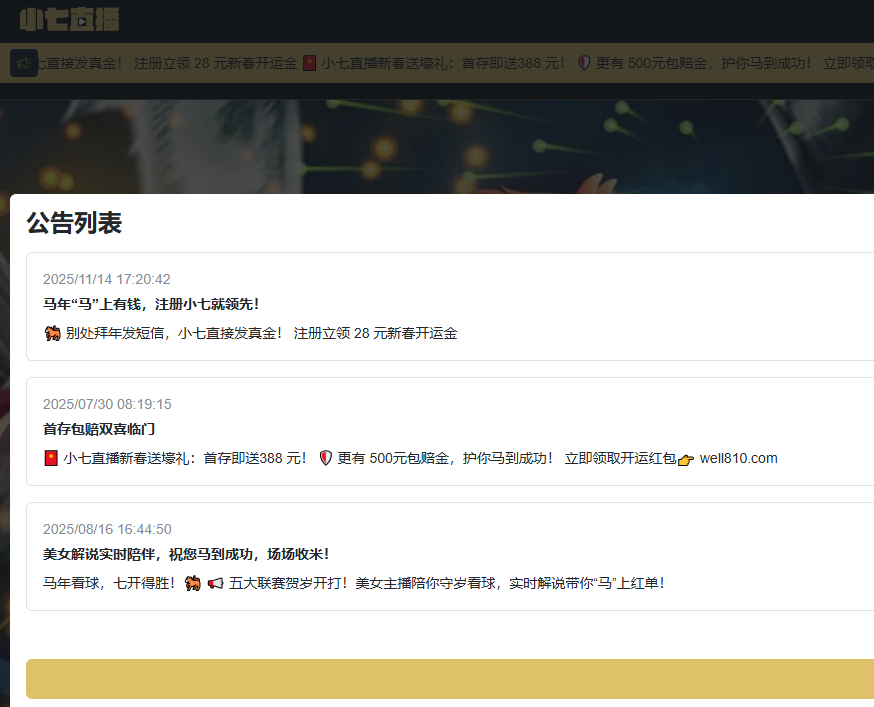Click the horse icon before 别处拜年发短信

53,333
